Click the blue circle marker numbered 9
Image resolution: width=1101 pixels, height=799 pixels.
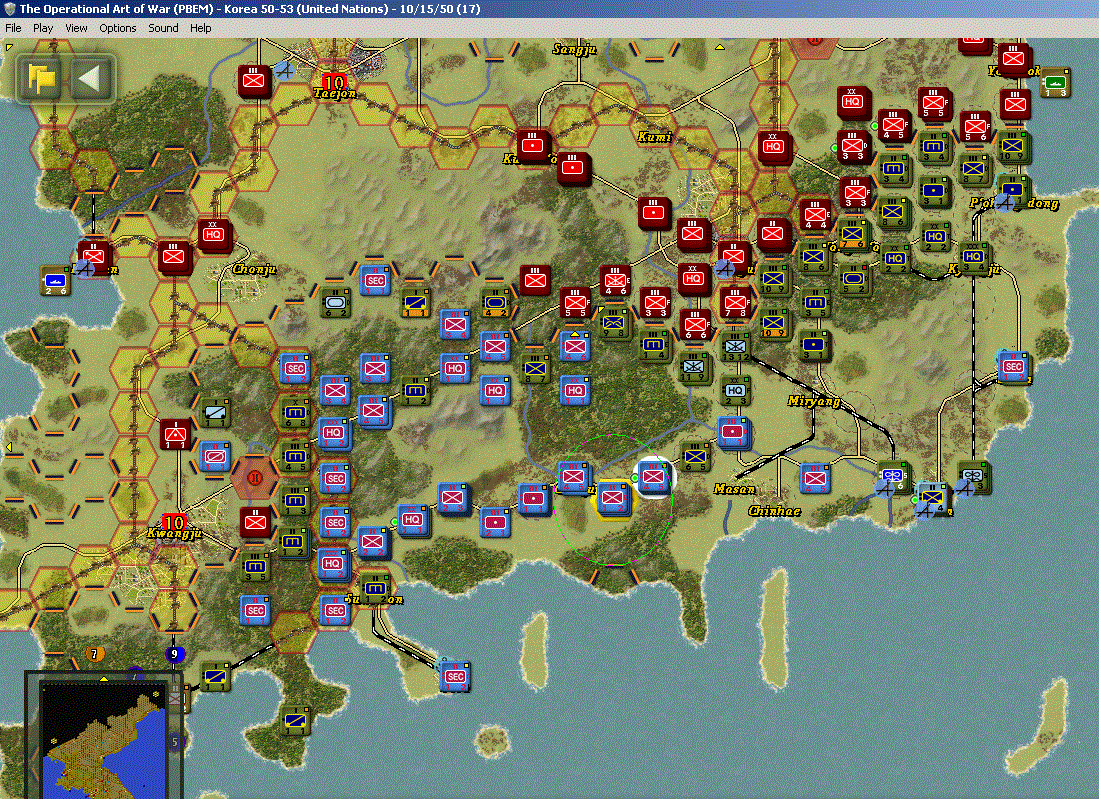174,654
